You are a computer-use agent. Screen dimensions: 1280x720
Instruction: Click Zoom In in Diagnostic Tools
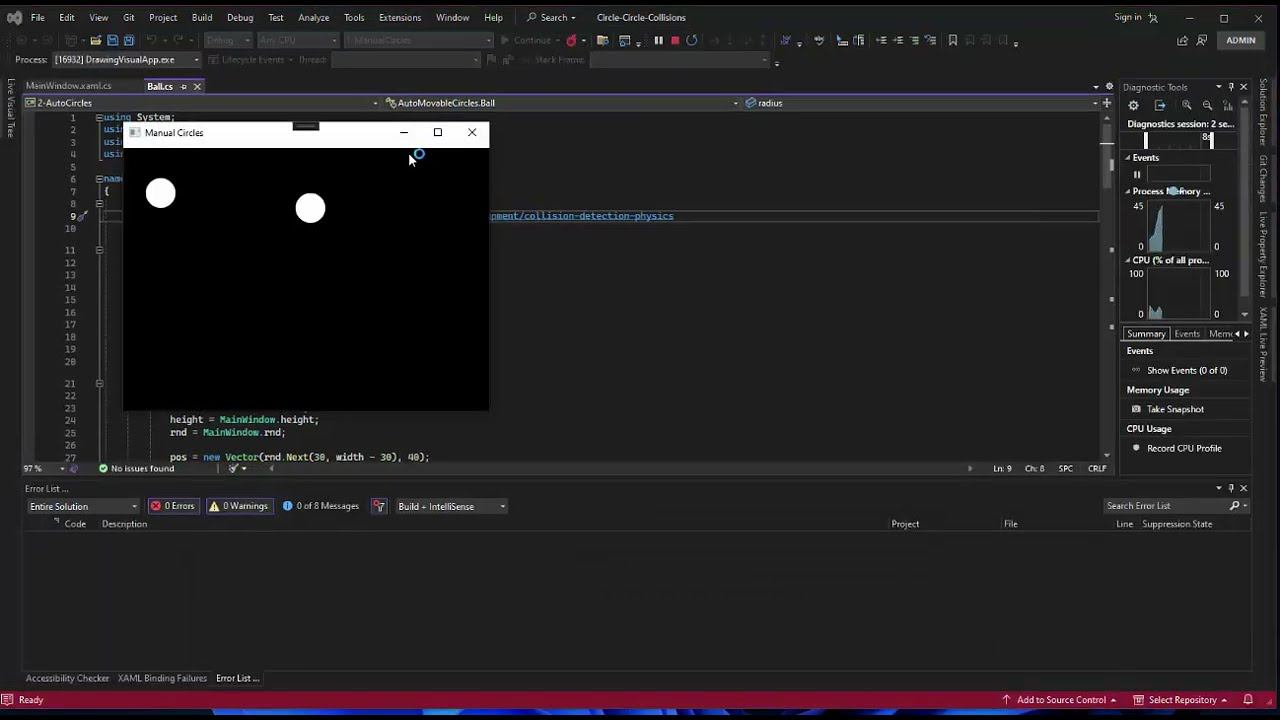click(x=1187, y=105)
